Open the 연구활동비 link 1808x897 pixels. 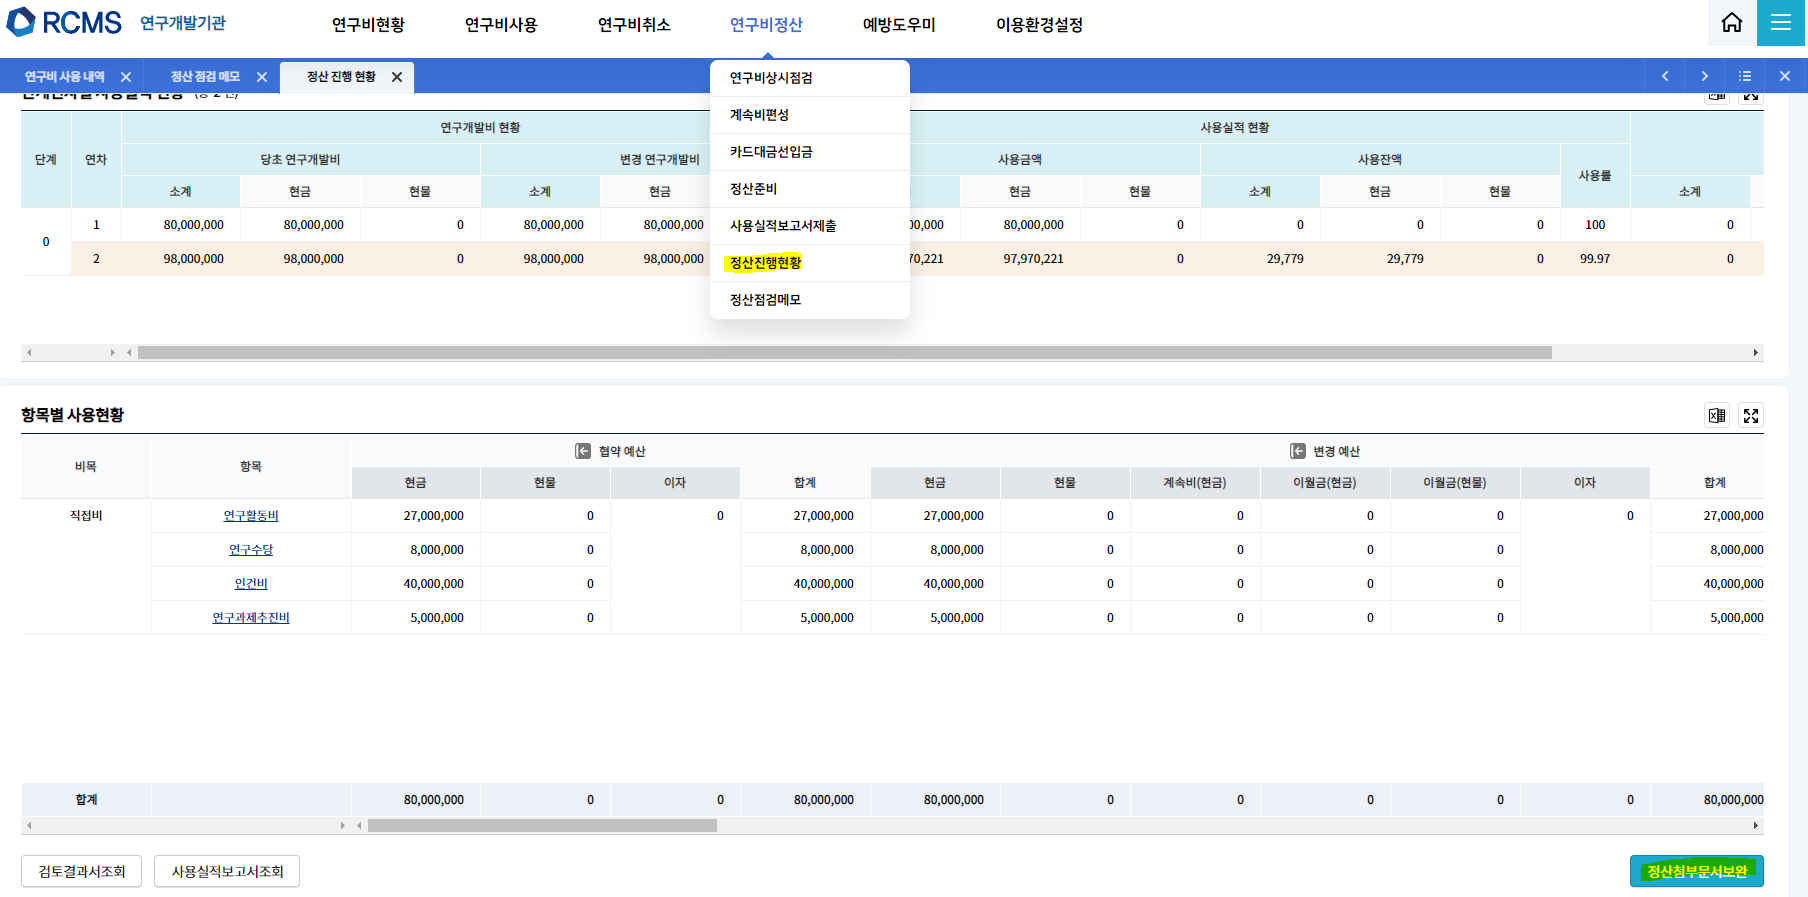(x=251, y=516)
